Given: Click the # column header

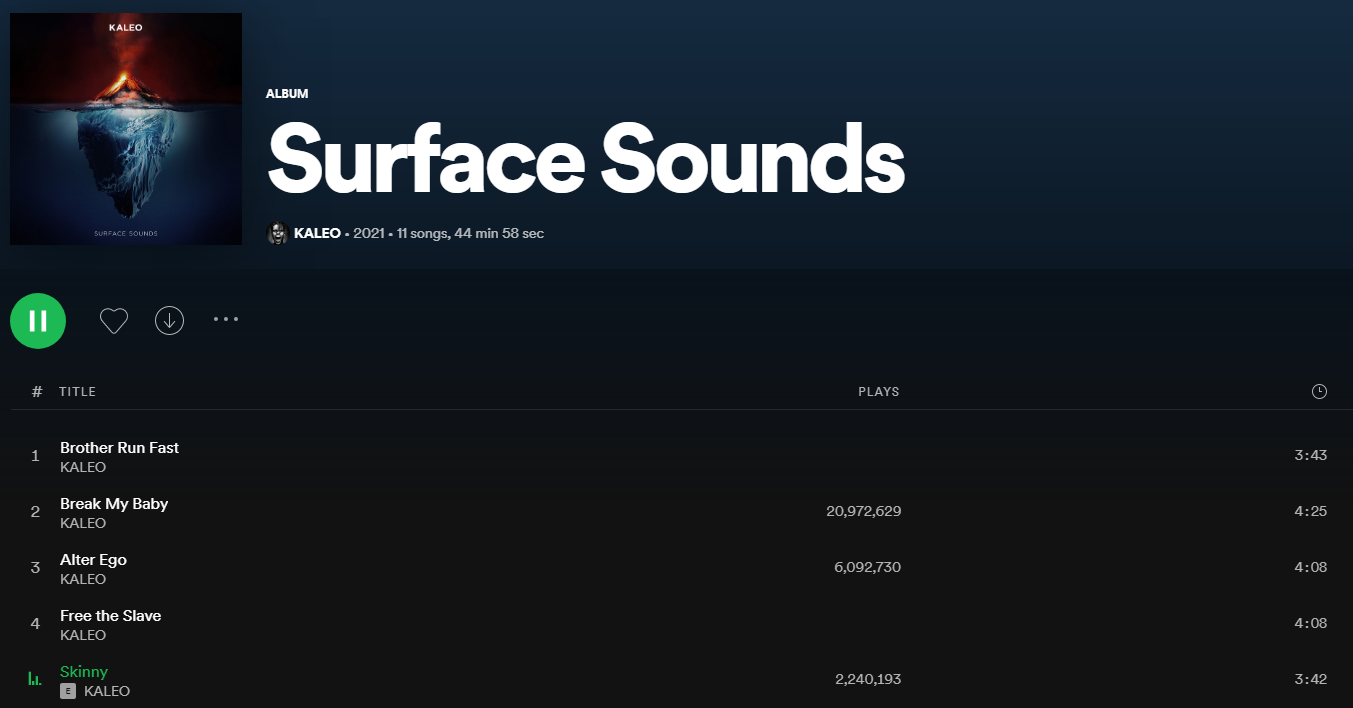Looking at the screenshot, I should [37, 391].
